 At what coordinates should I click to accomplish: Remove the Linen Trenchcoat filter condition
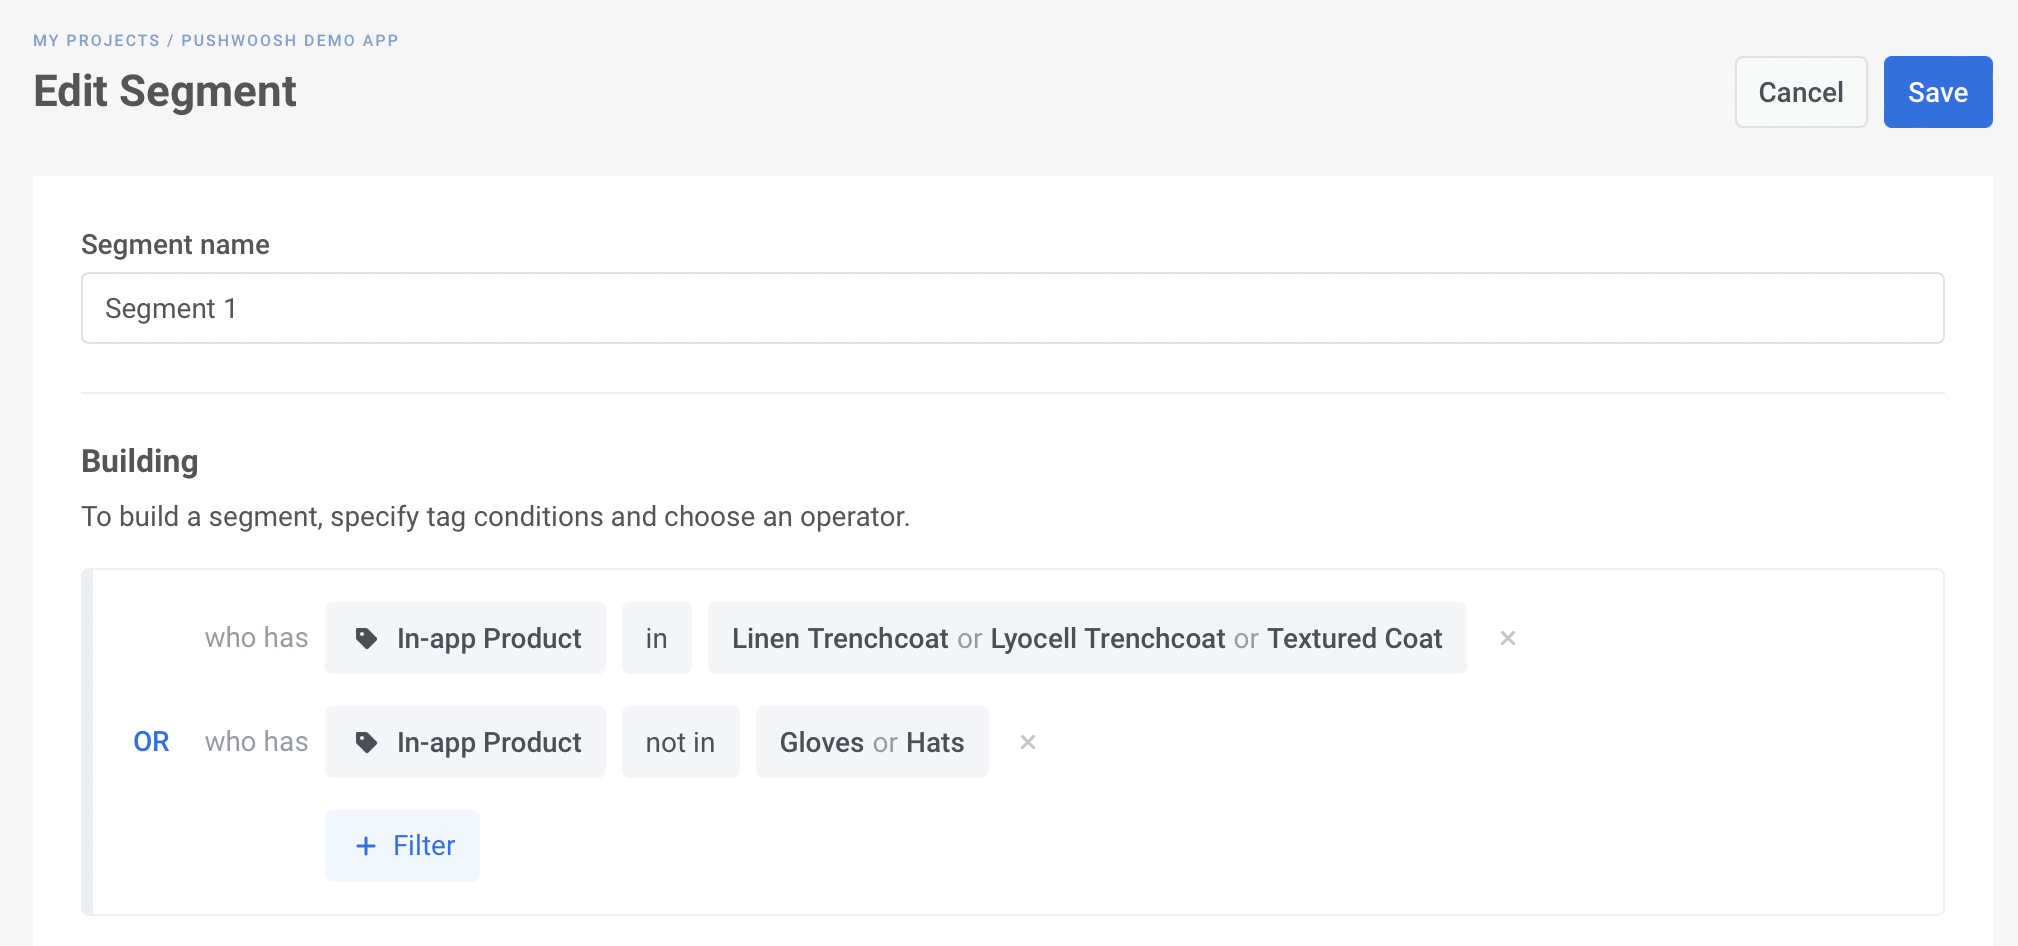coord(1507,638)
